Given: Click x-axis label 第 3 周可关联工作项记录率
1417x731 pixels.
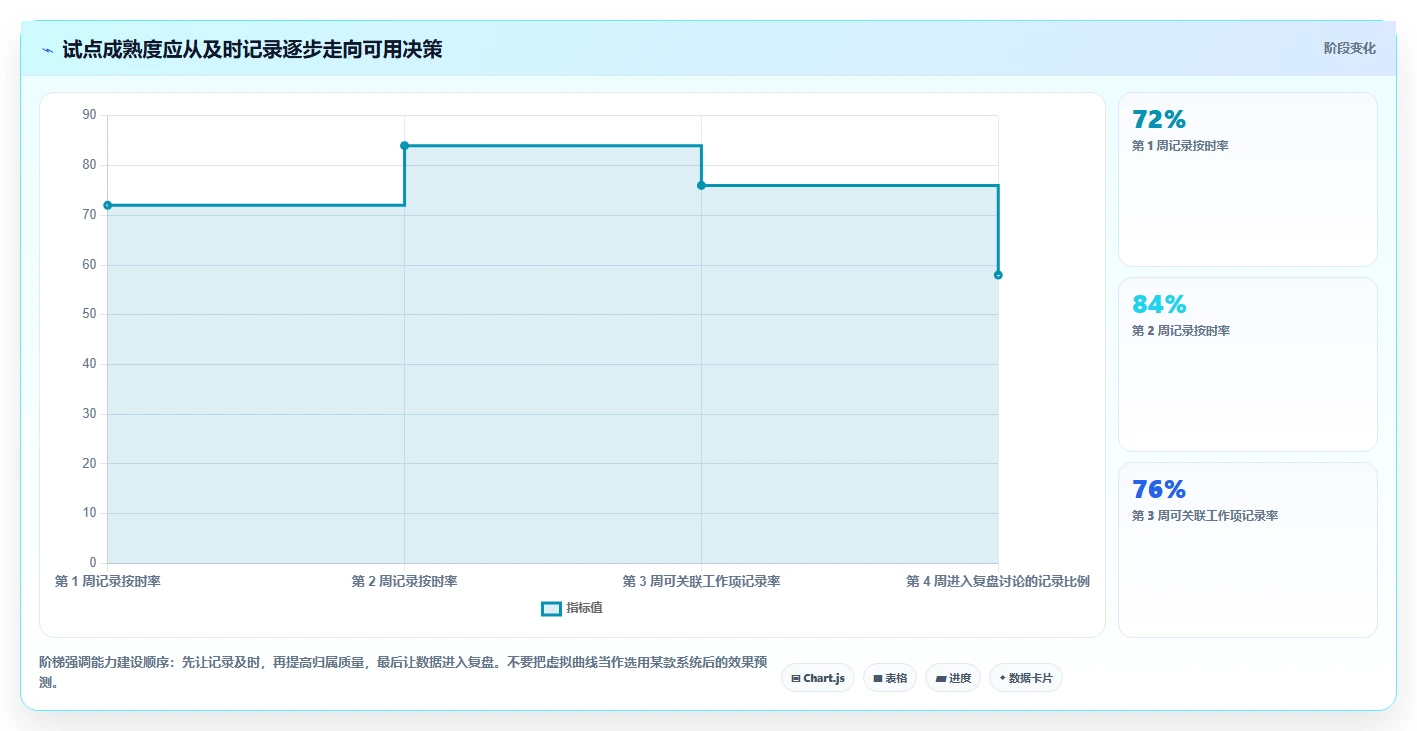Looking at the screenshot, I should coord(701,581).
